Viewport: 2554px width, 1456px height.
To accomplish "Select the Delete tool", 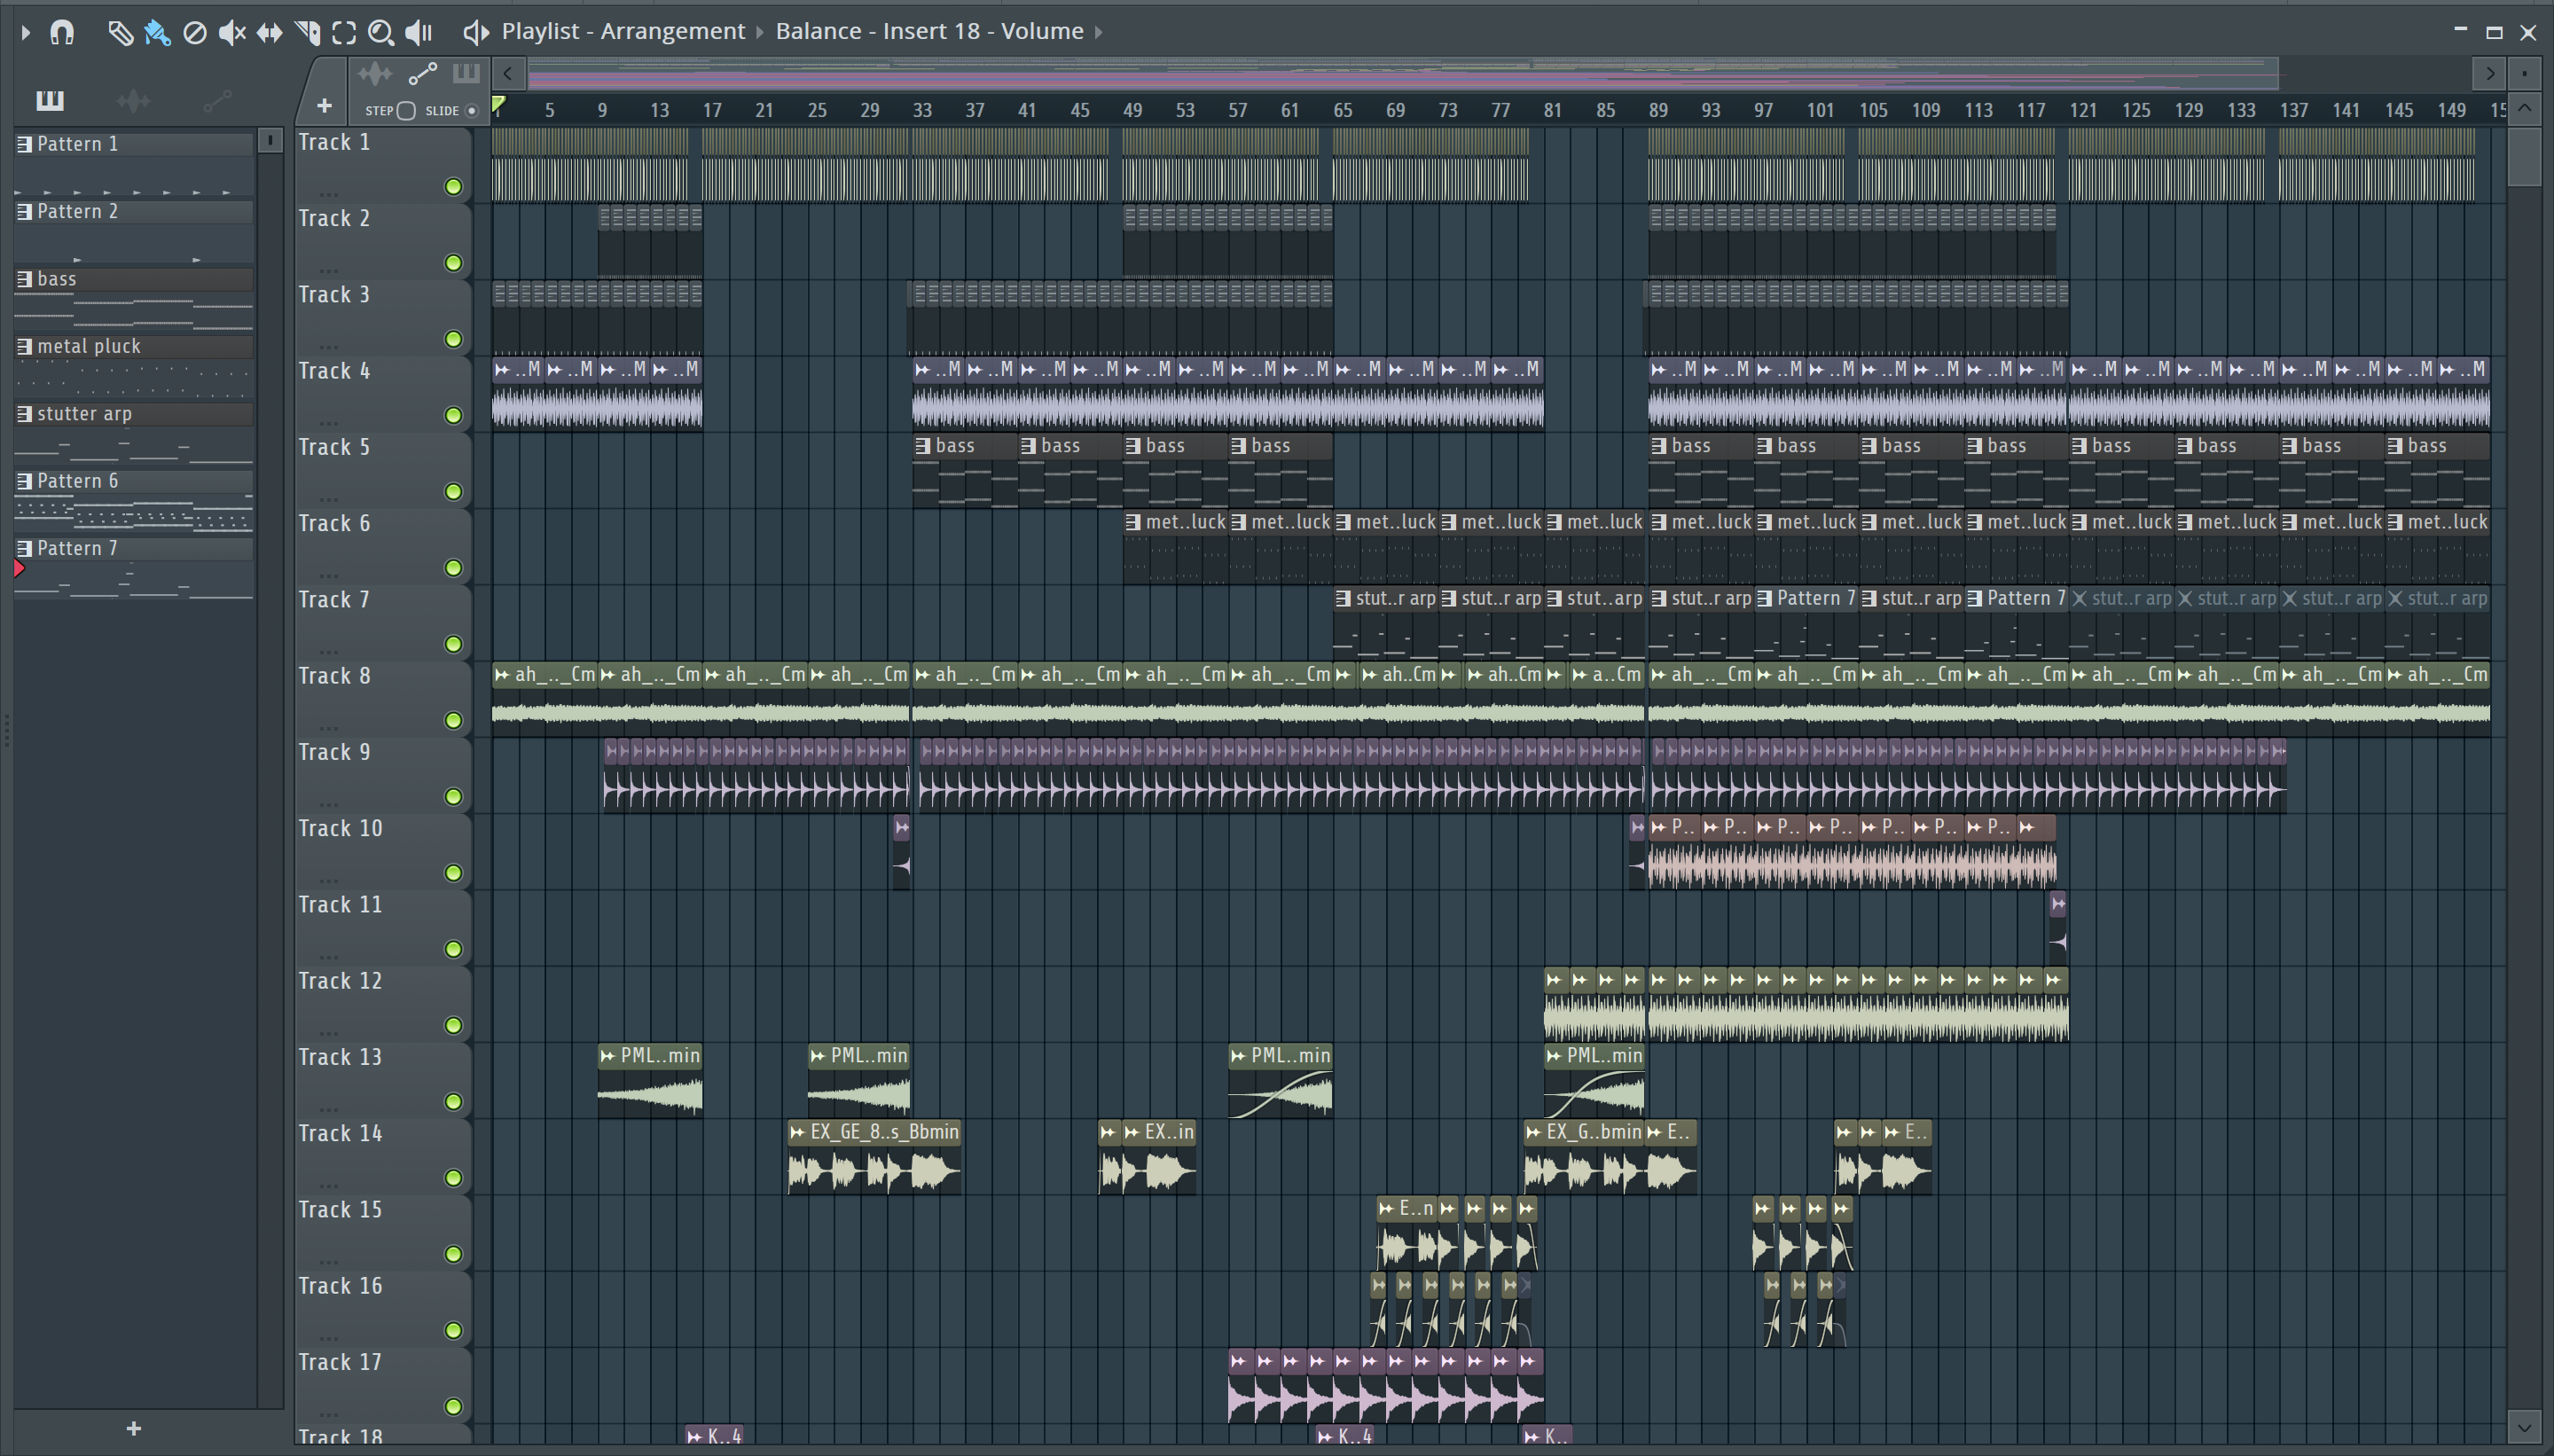I will (195, 33).
